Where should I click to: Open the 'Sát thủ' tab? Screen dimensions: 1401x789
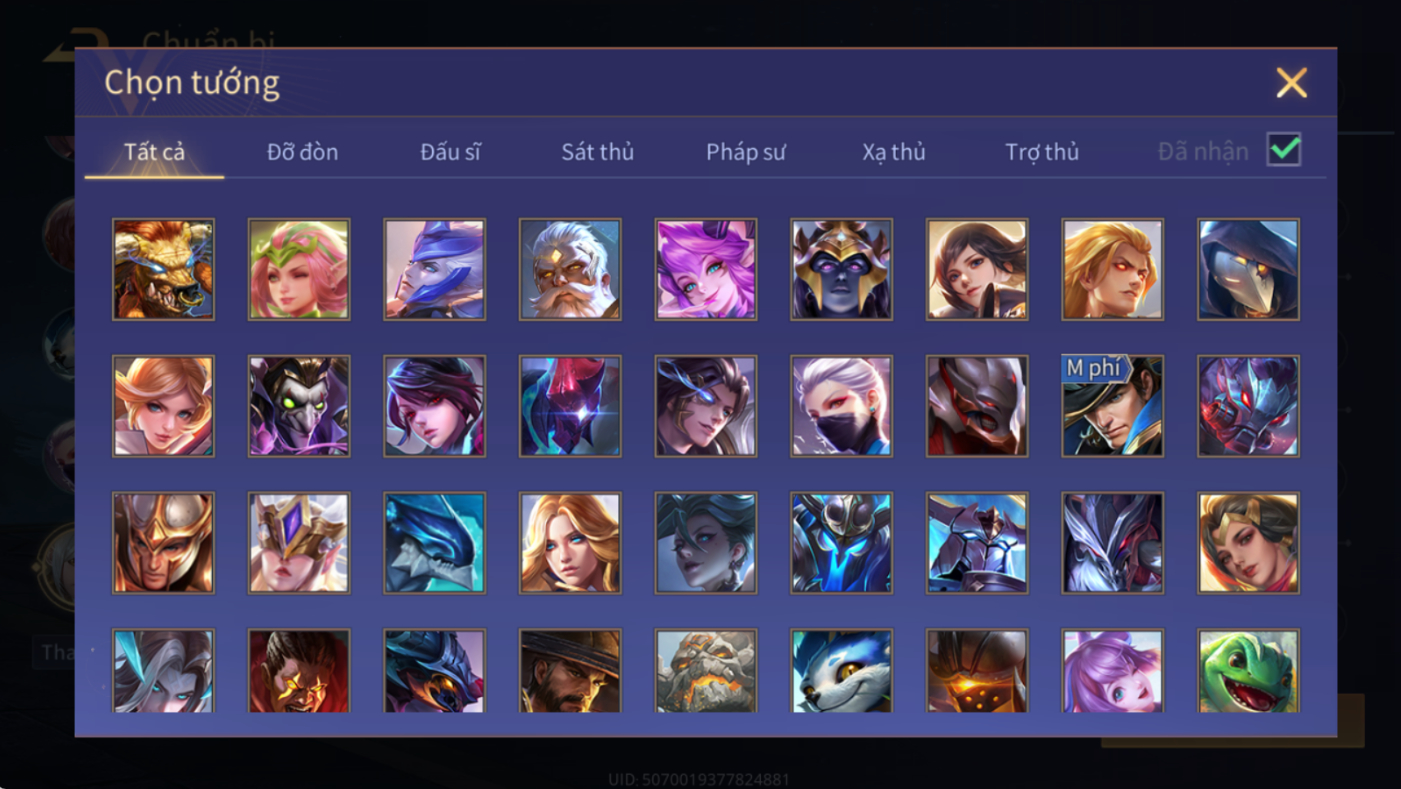pos(598,152)
